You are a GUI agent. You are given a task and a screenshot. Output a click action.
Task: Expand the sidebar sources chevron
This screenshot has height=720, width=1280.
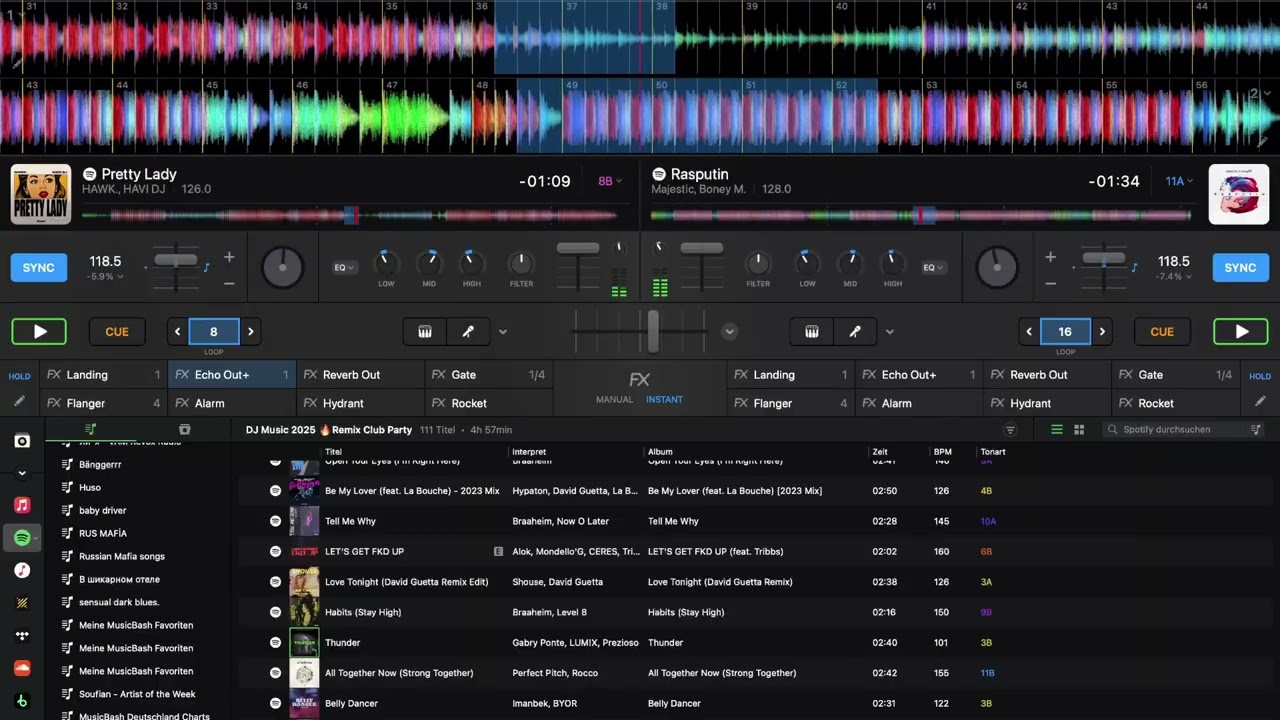point(22,473)
